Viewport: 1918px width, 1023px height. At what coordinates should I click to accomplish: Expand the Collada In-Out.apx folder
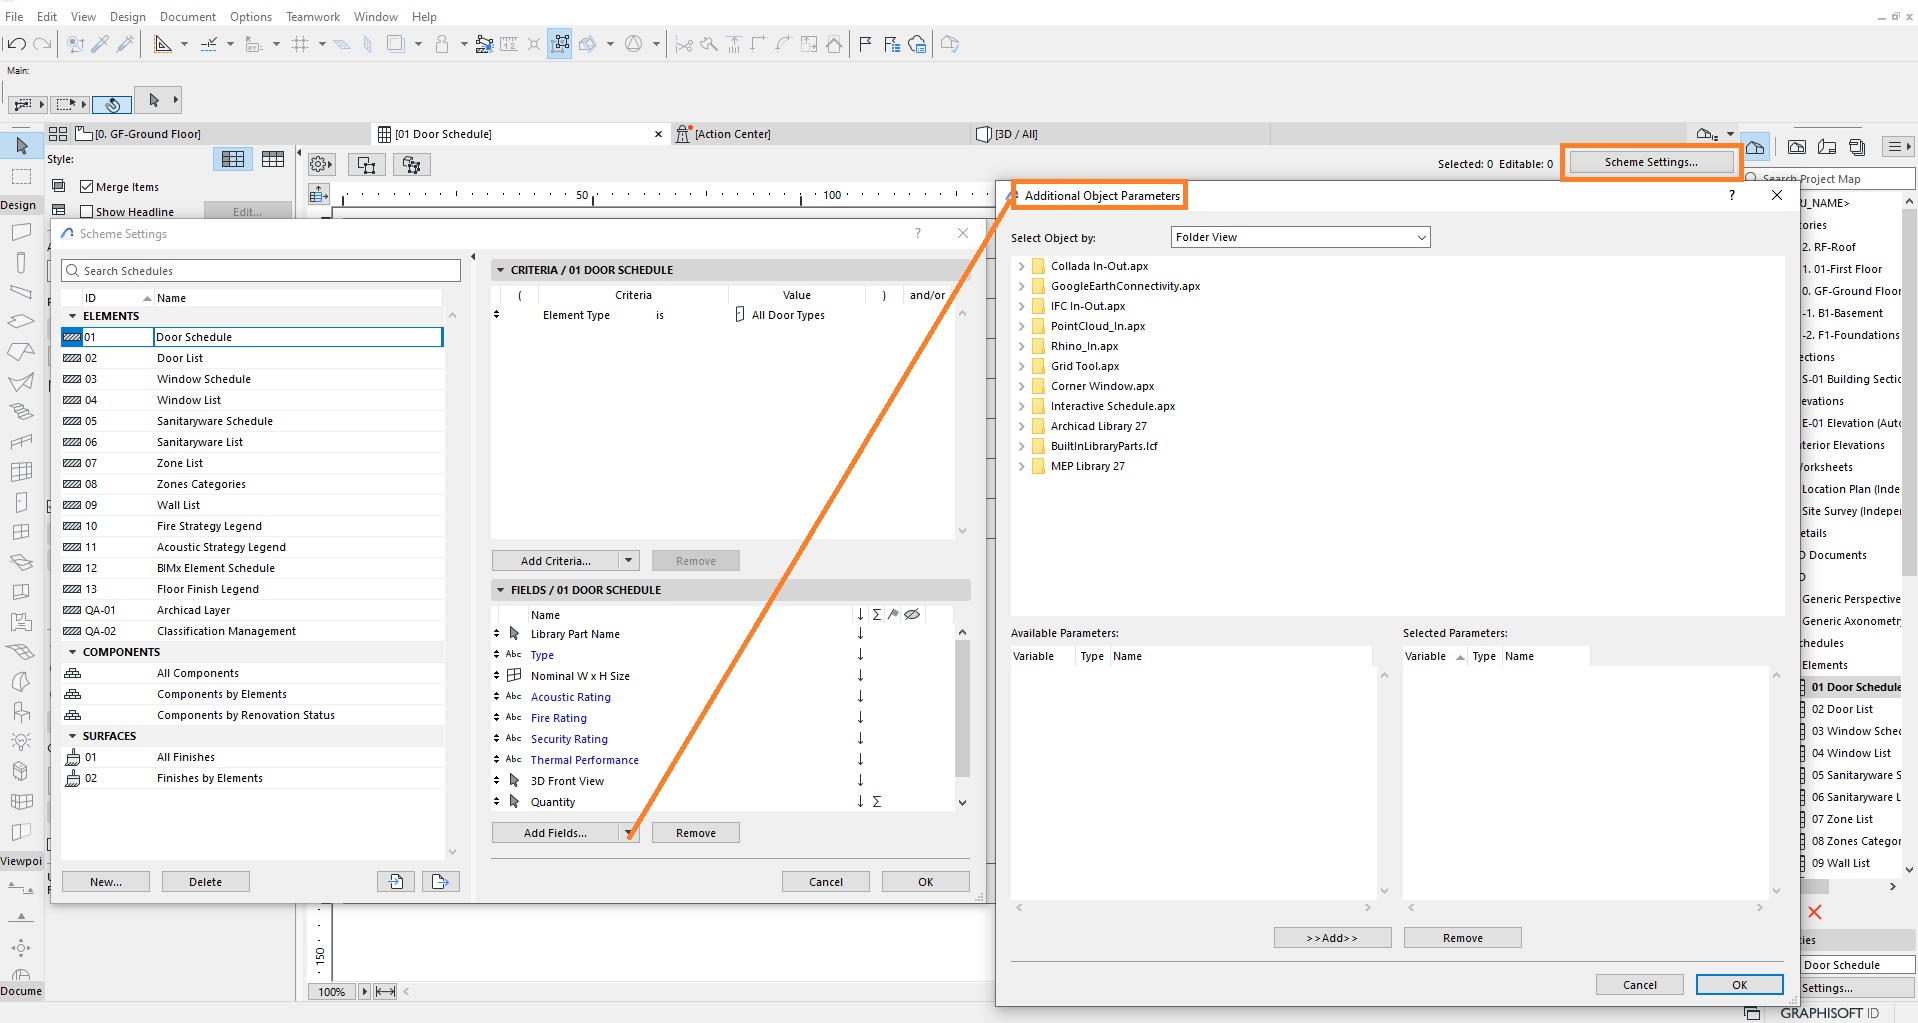coord(1021,266)
